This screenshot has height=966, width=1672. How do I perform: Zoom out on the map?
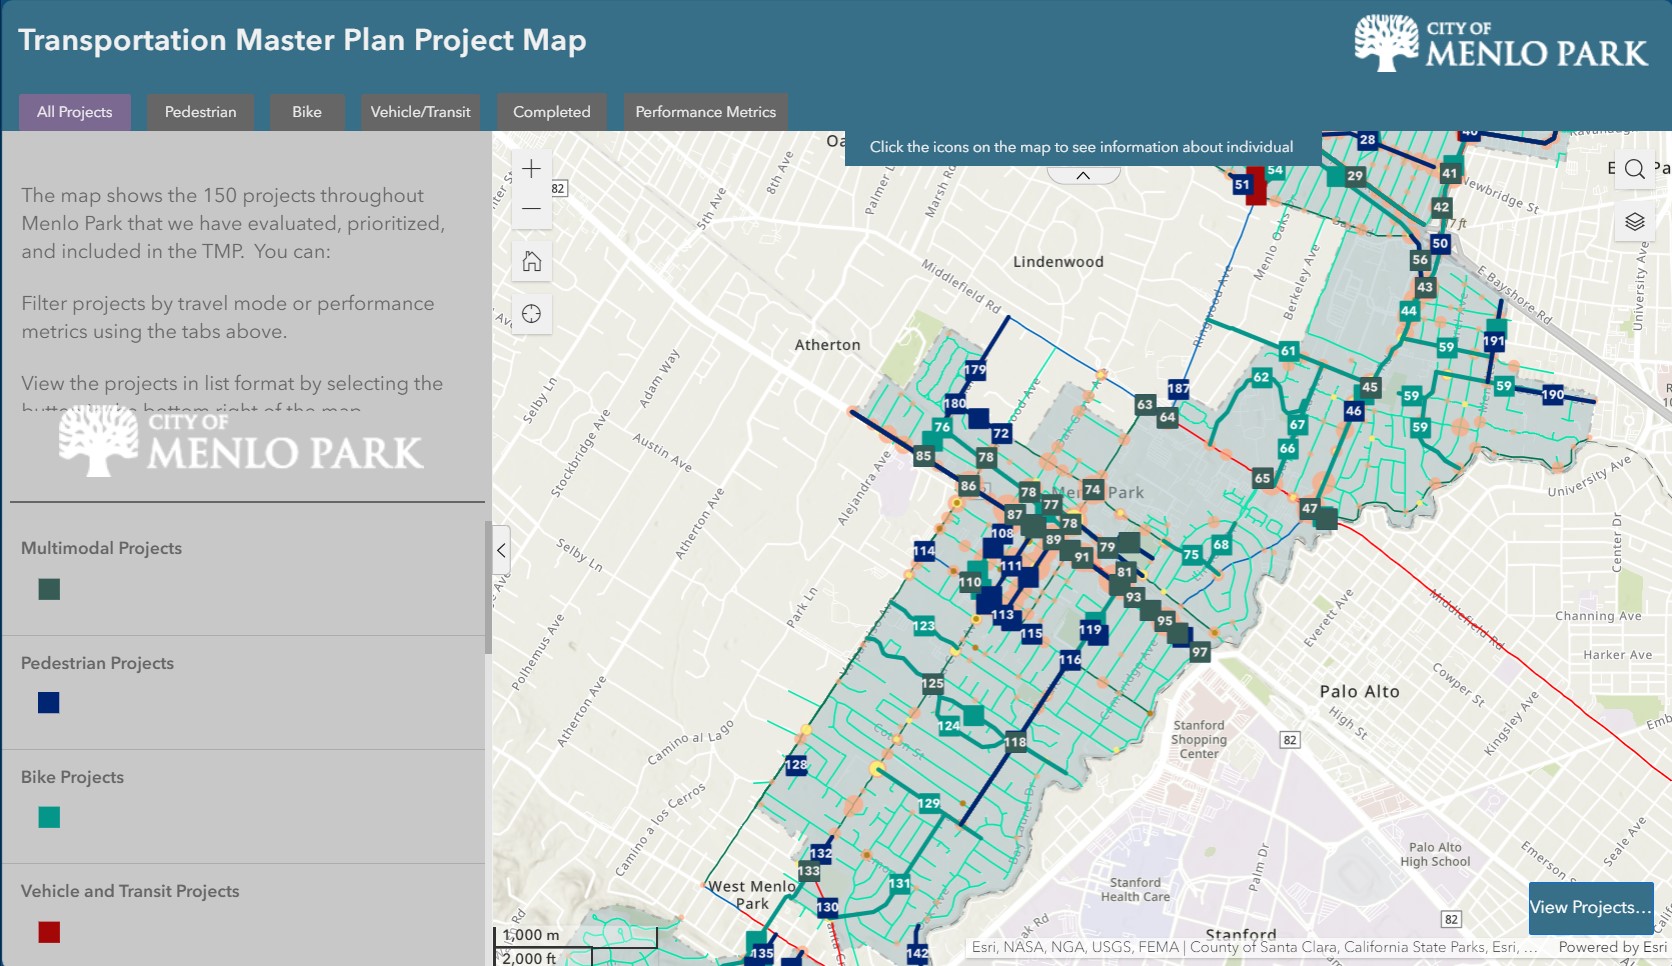click(532, 209)
